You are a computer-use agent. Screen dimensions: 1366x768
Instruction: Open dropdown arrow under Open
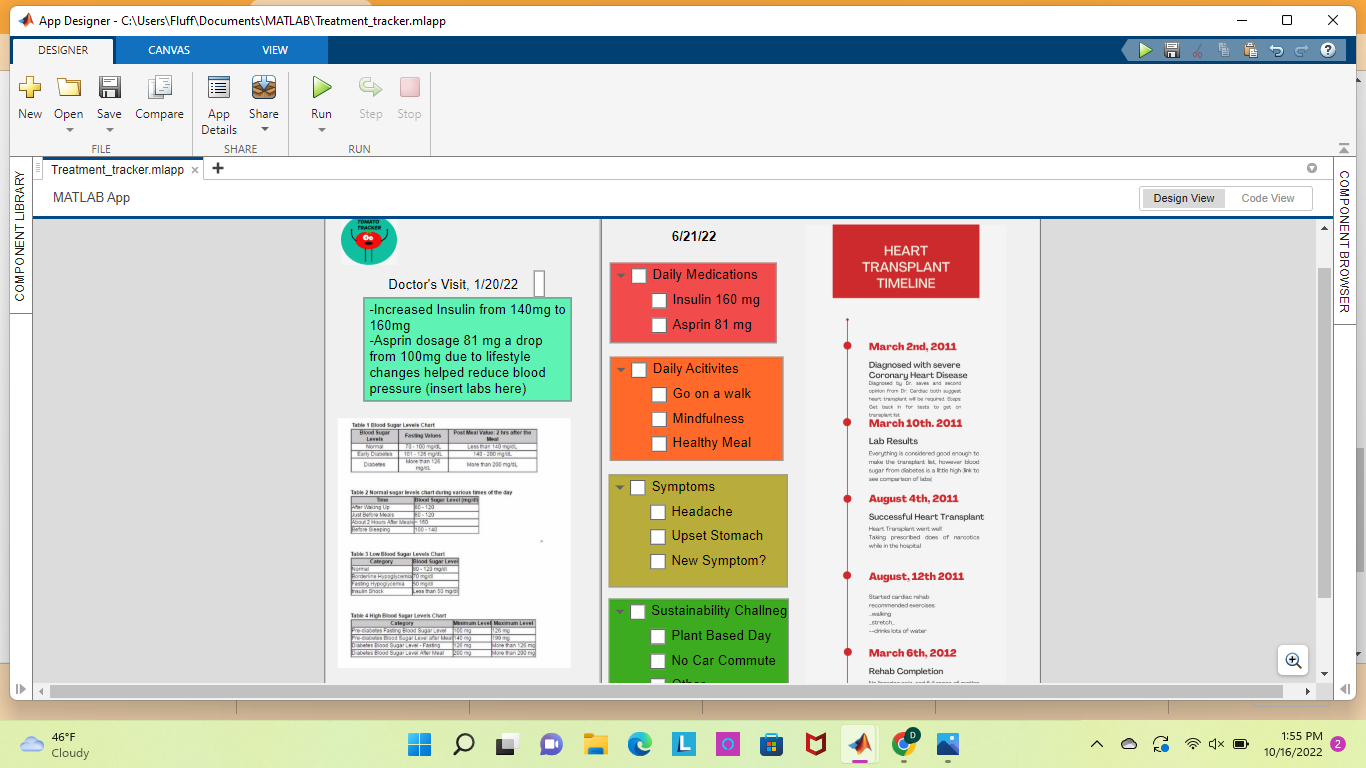pyautogui.click(x=69, y=129)
